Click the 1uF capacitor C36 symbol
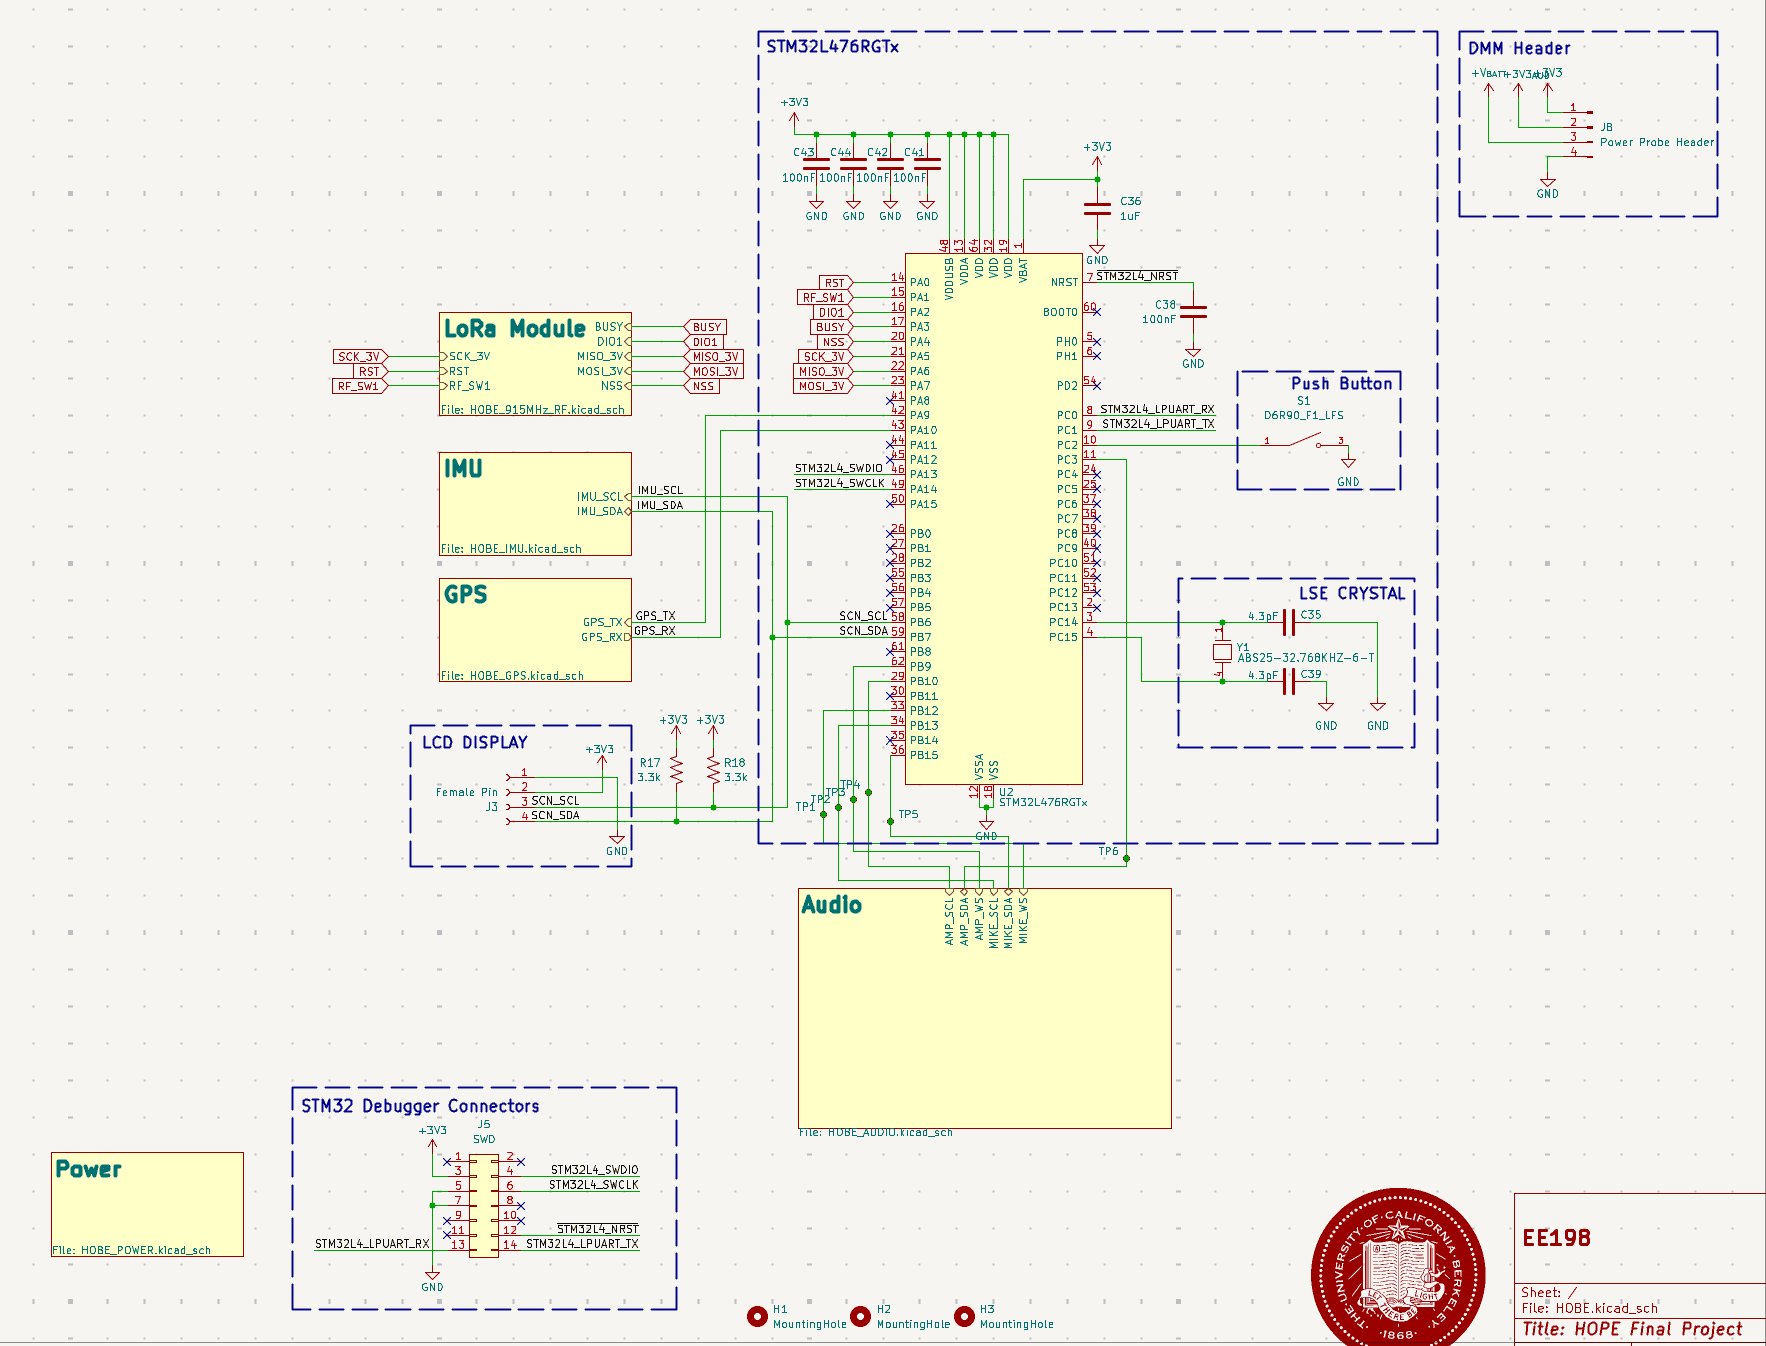The image size is (1766, 1346). click(x=1097, y=211)
